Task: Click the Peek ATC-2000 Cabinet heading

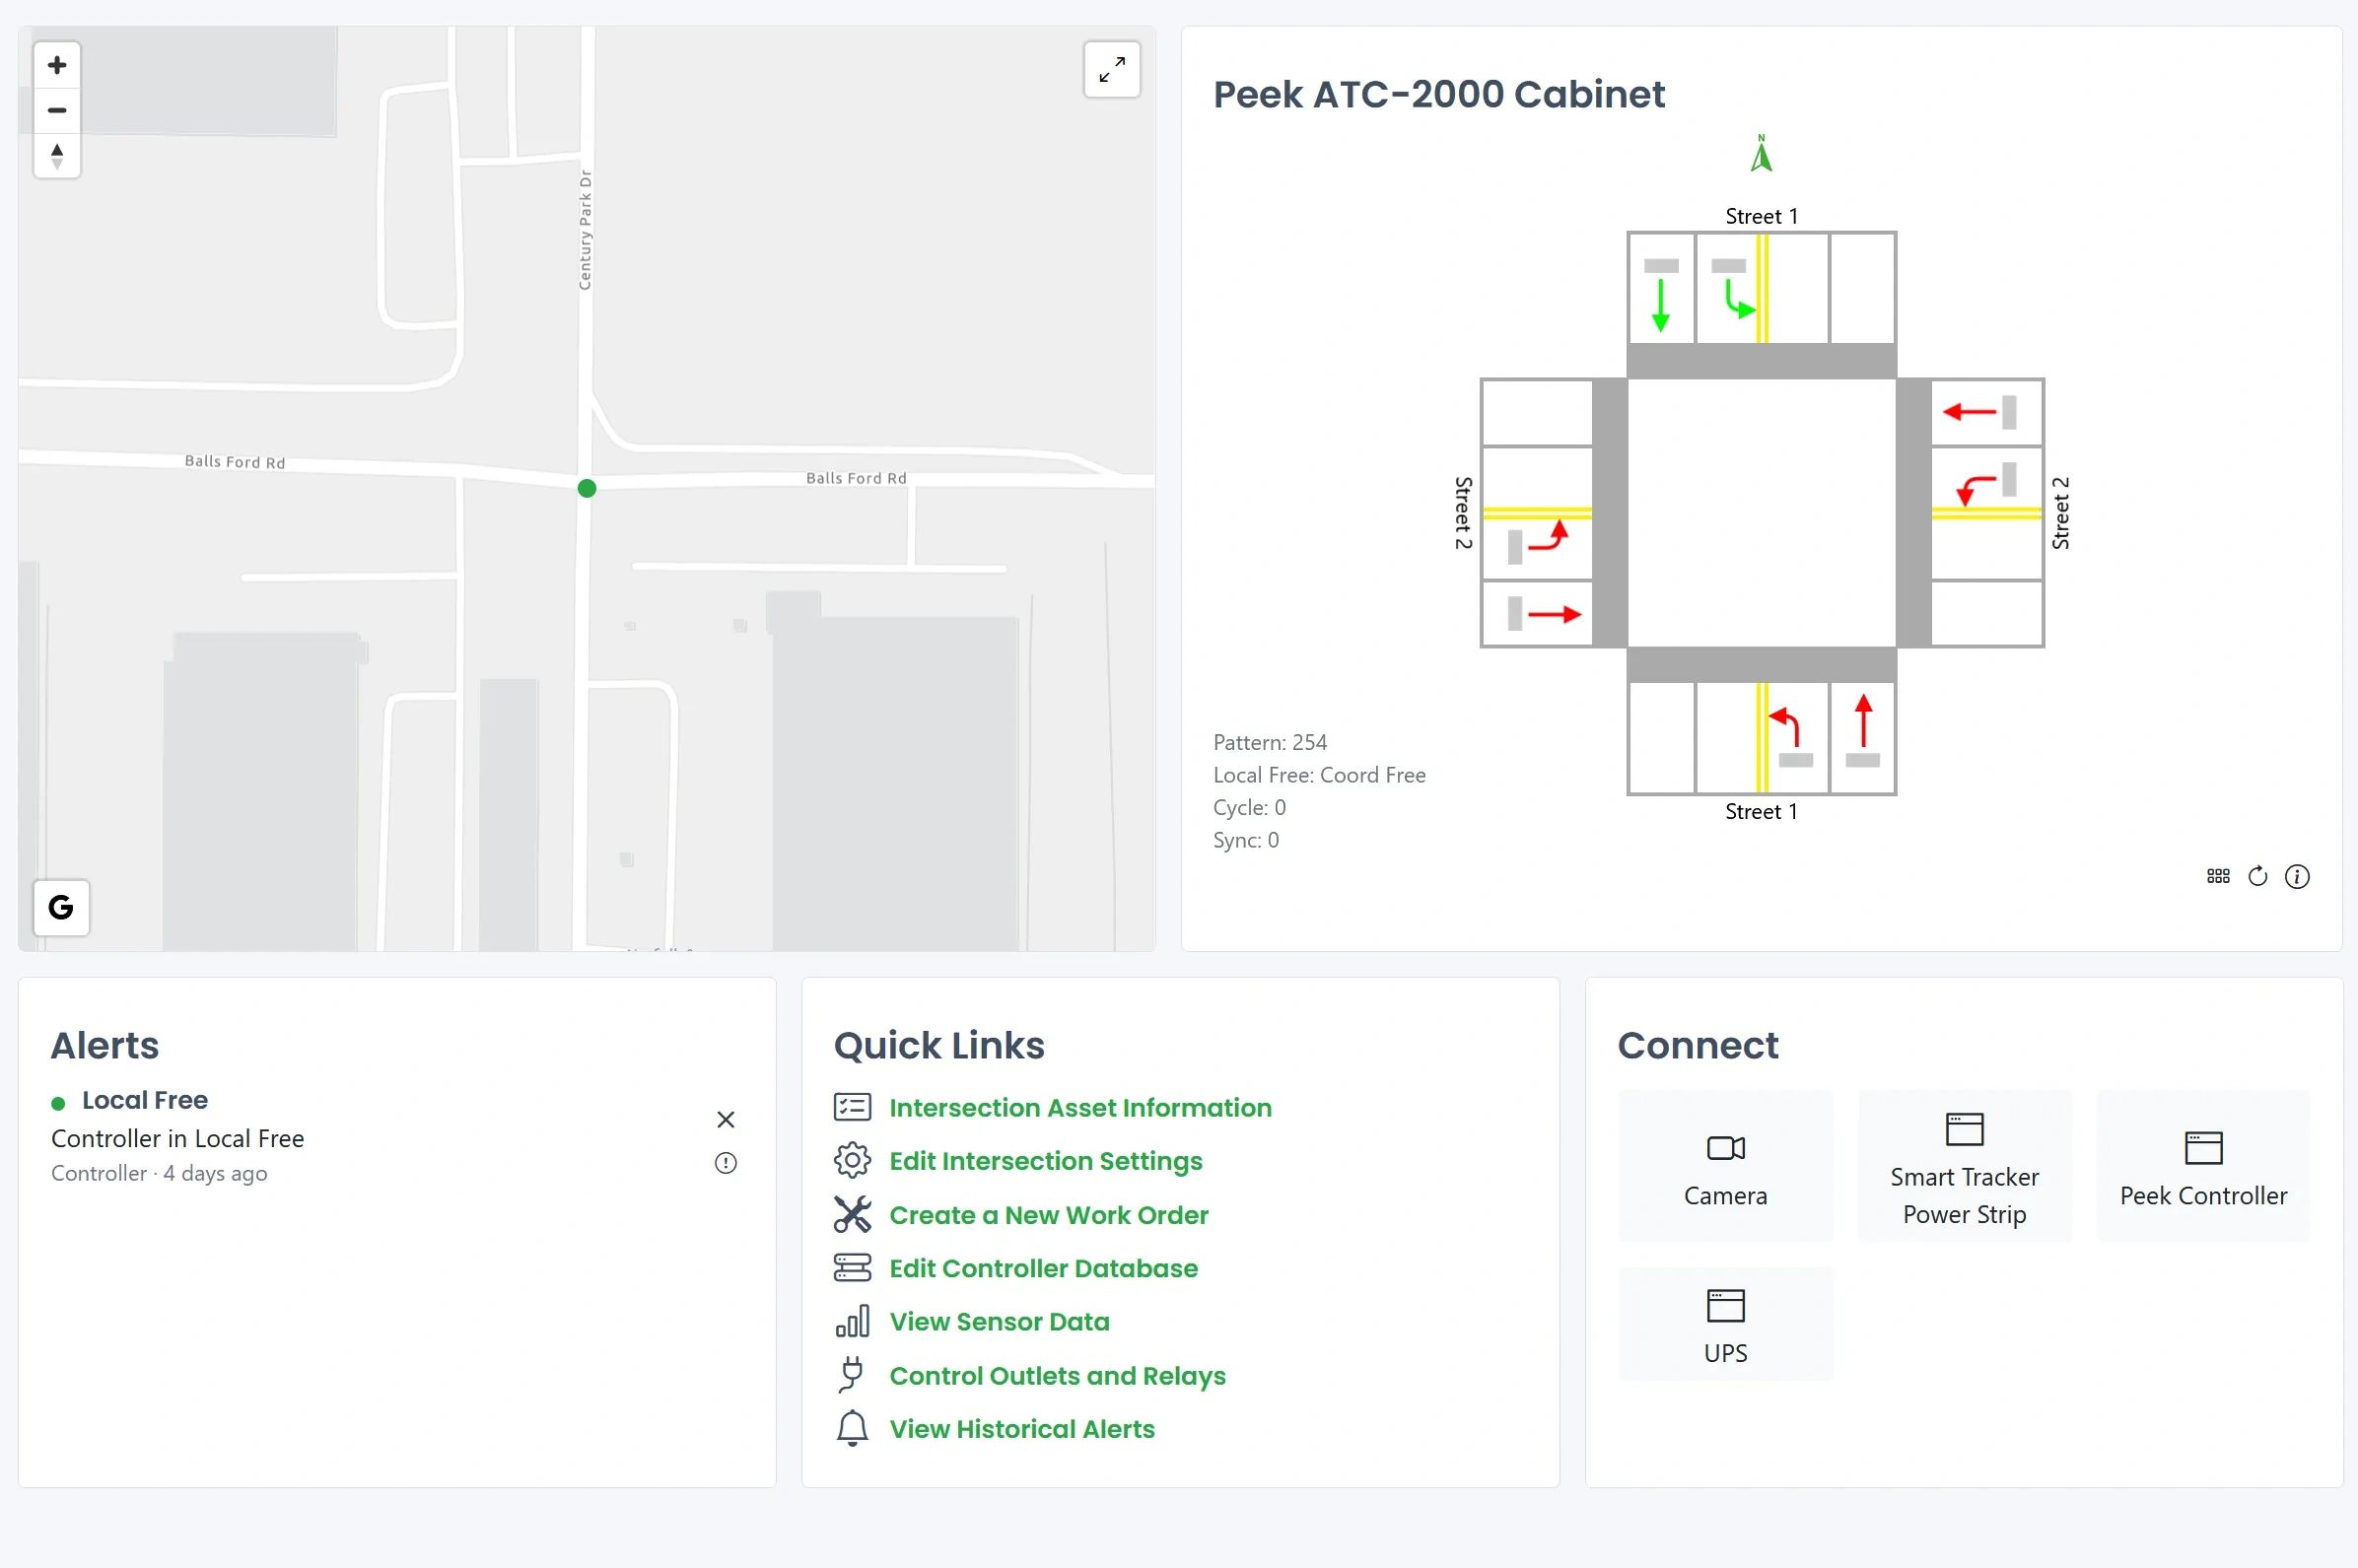Action: 1438,94
